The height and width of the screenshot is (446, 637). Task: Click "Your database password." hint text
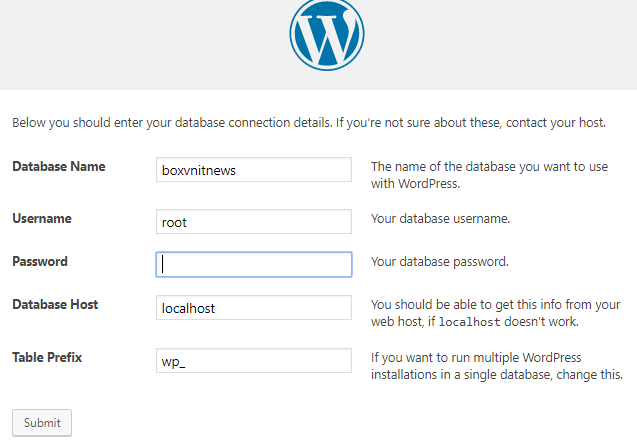pyautogui.click(x=440, y=262)
